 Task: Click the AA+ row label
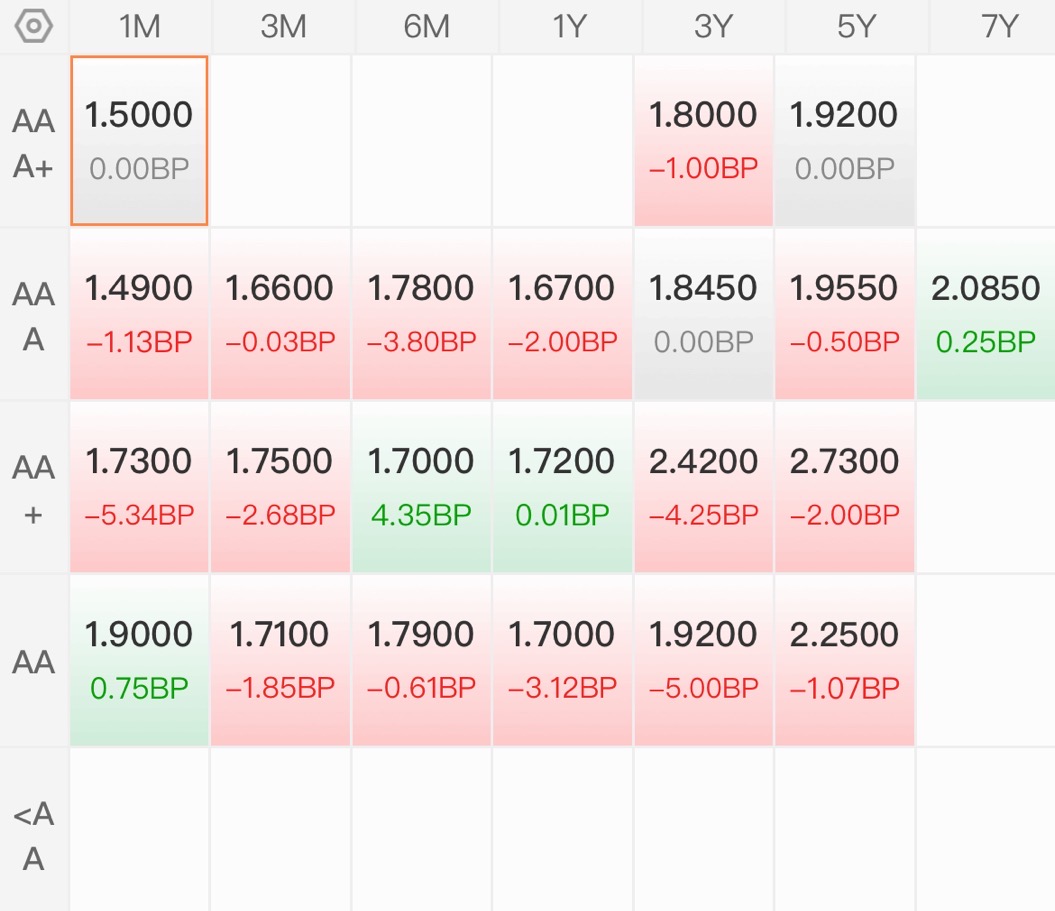[34, 489]
